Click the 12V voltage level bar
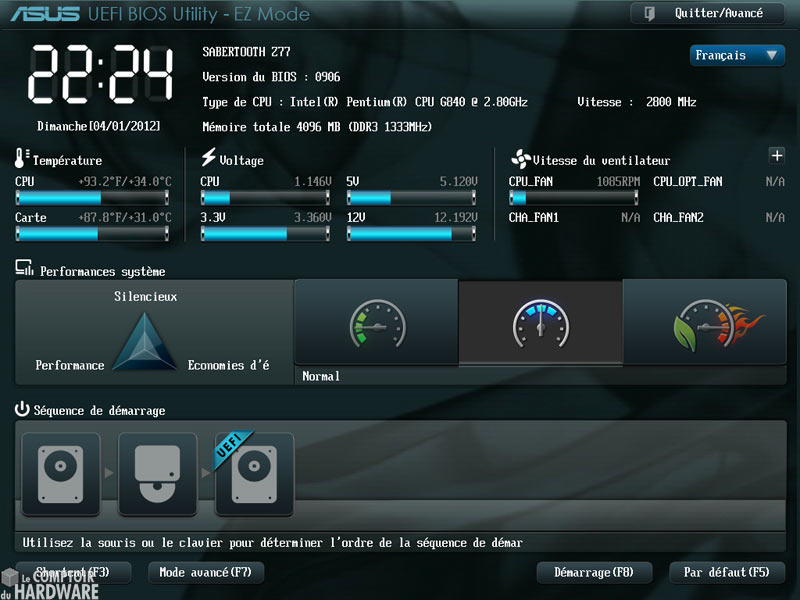Screen dimensions: 800x600 [x=412, y=232]
